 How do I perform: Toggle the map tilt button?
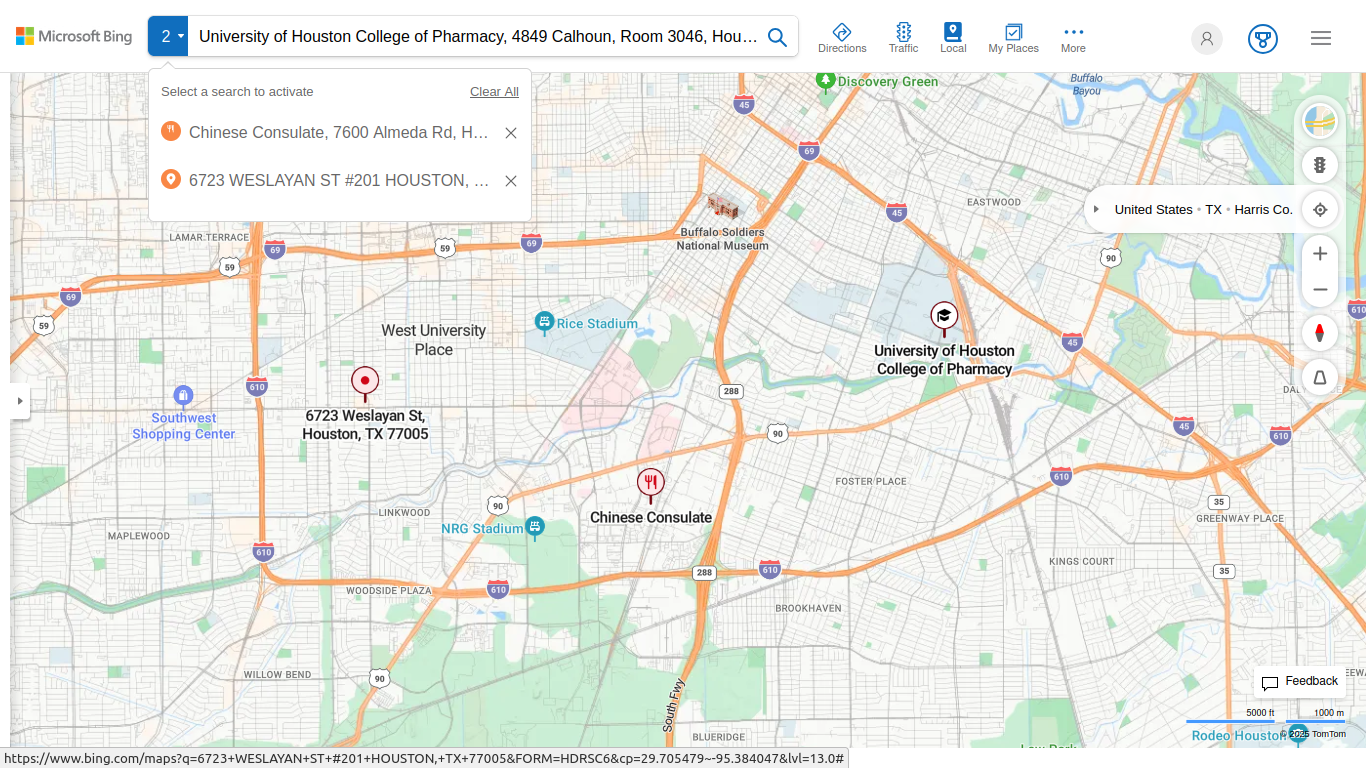point(1320,377)
